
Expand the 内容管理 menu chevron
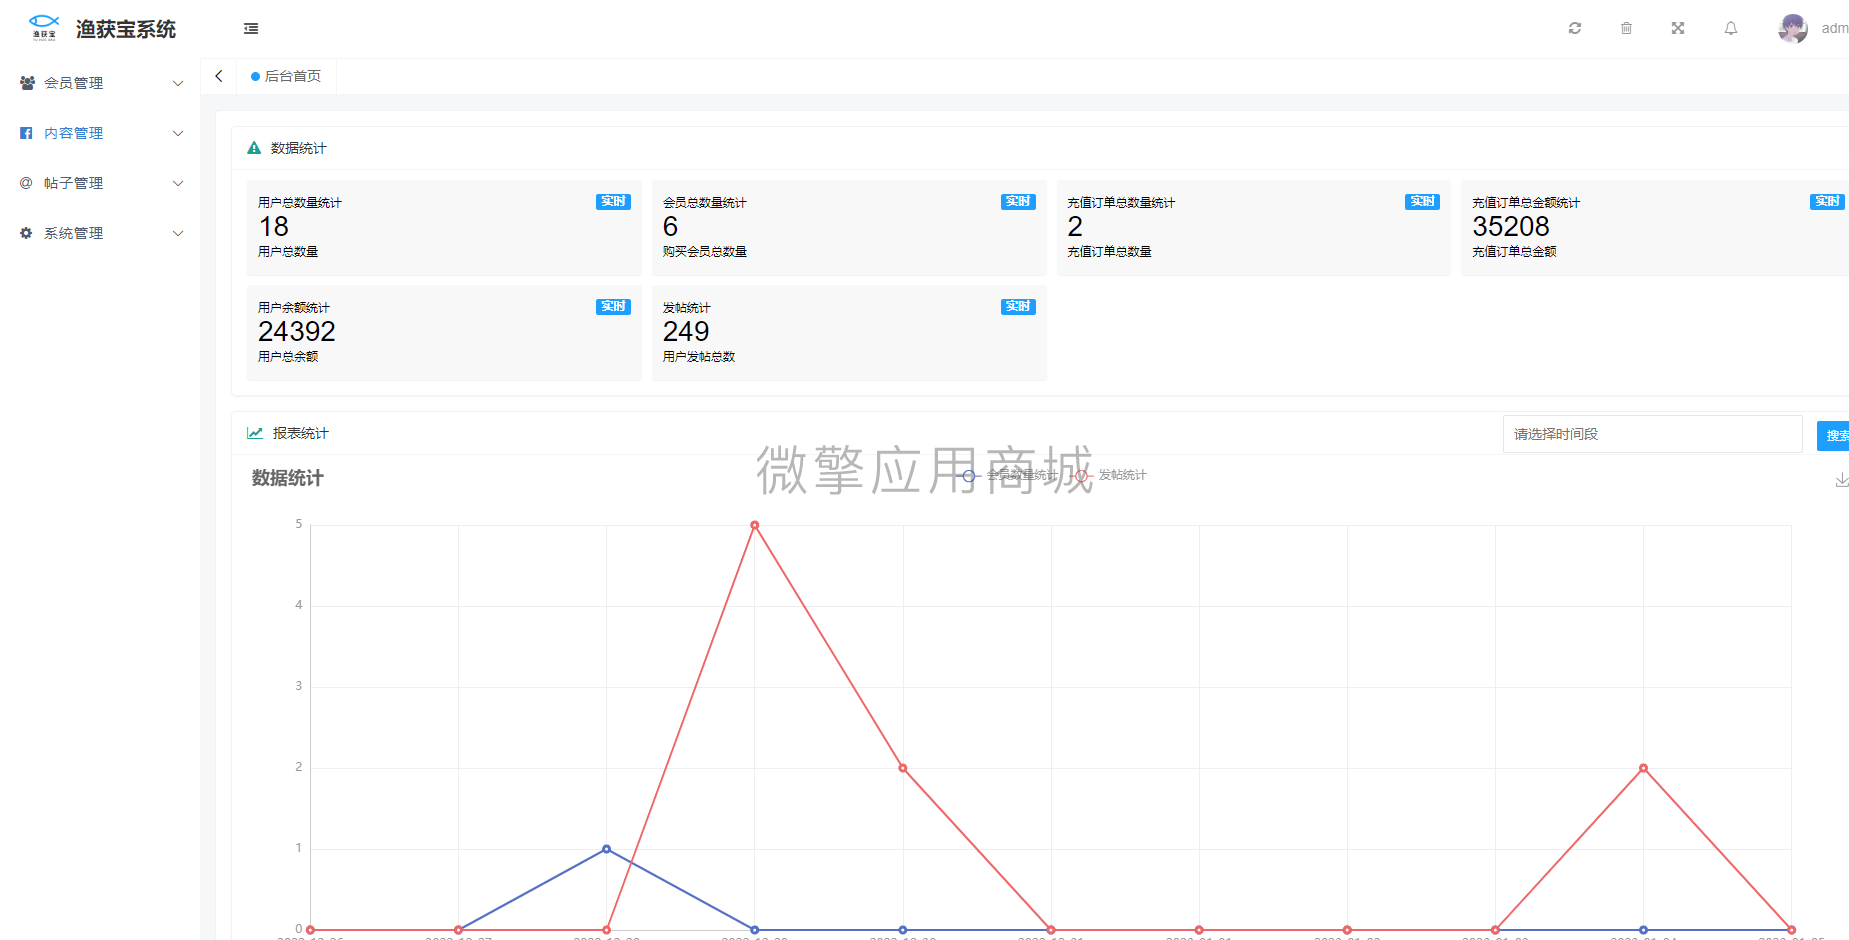[x=178, y=133]
